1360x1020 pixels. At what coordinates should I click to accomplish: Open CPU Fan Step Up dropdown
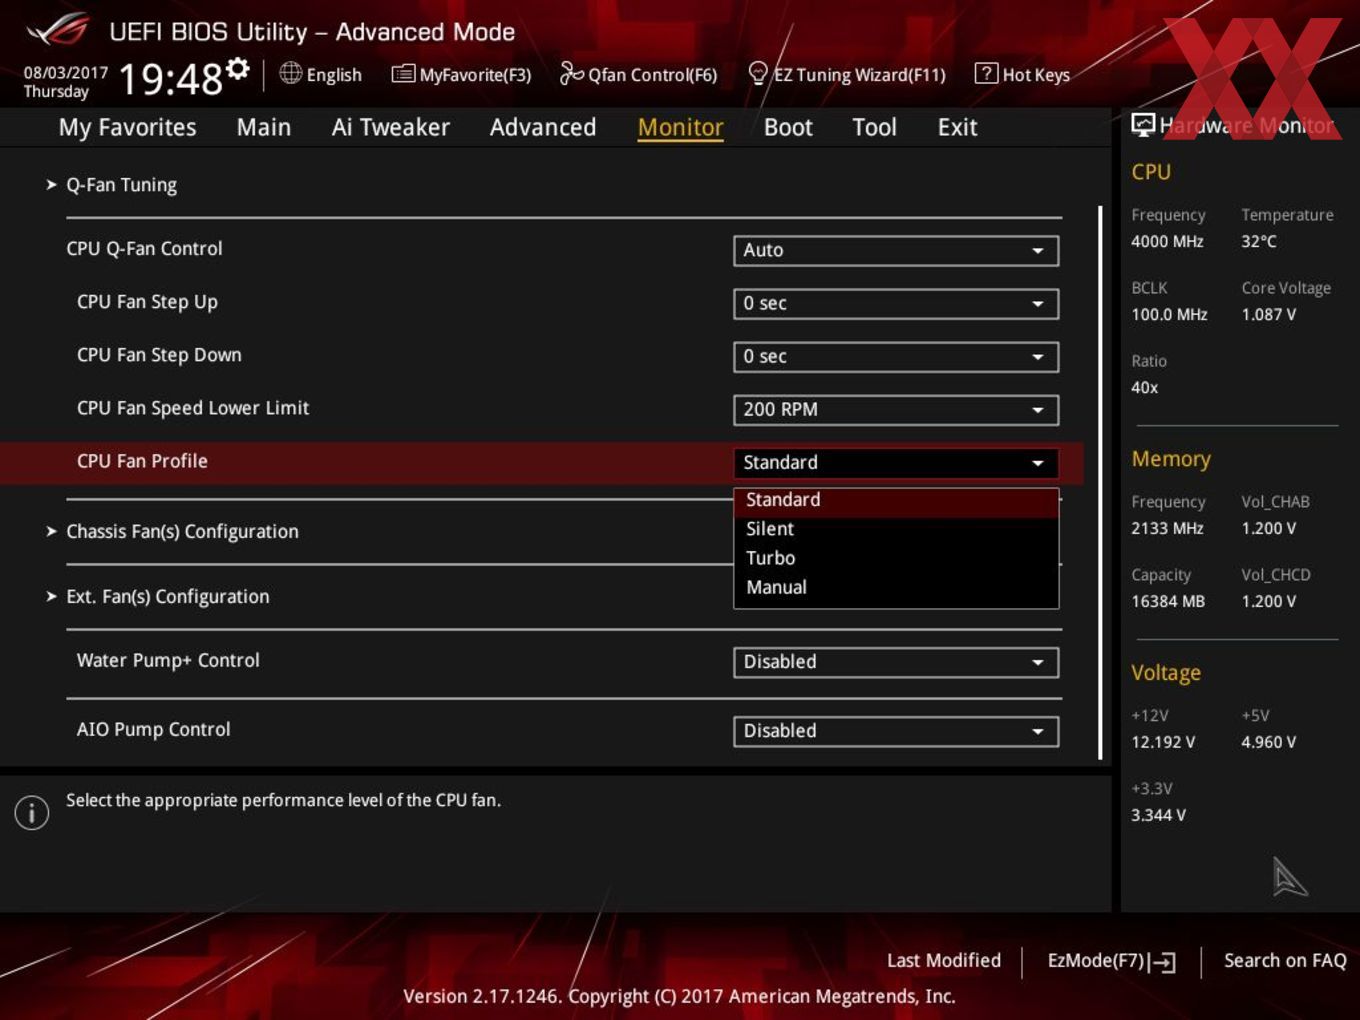[x=895, y=303]
